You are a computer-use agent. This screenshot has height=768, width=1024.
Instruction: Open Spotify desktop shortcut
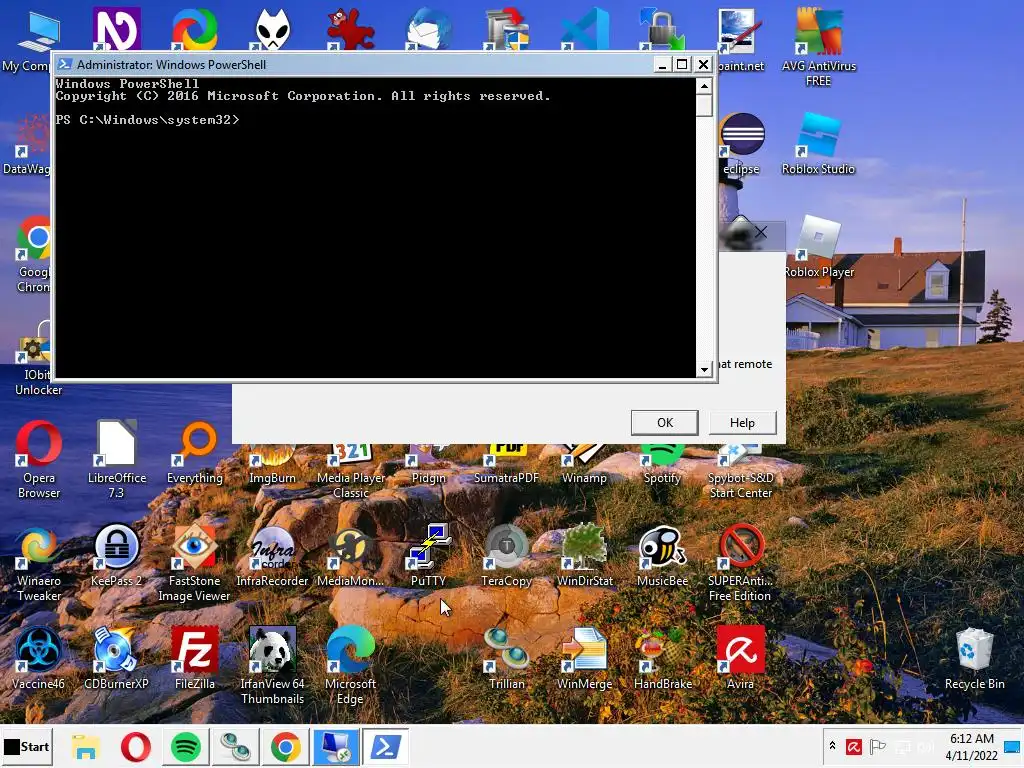tap(662, 464)
